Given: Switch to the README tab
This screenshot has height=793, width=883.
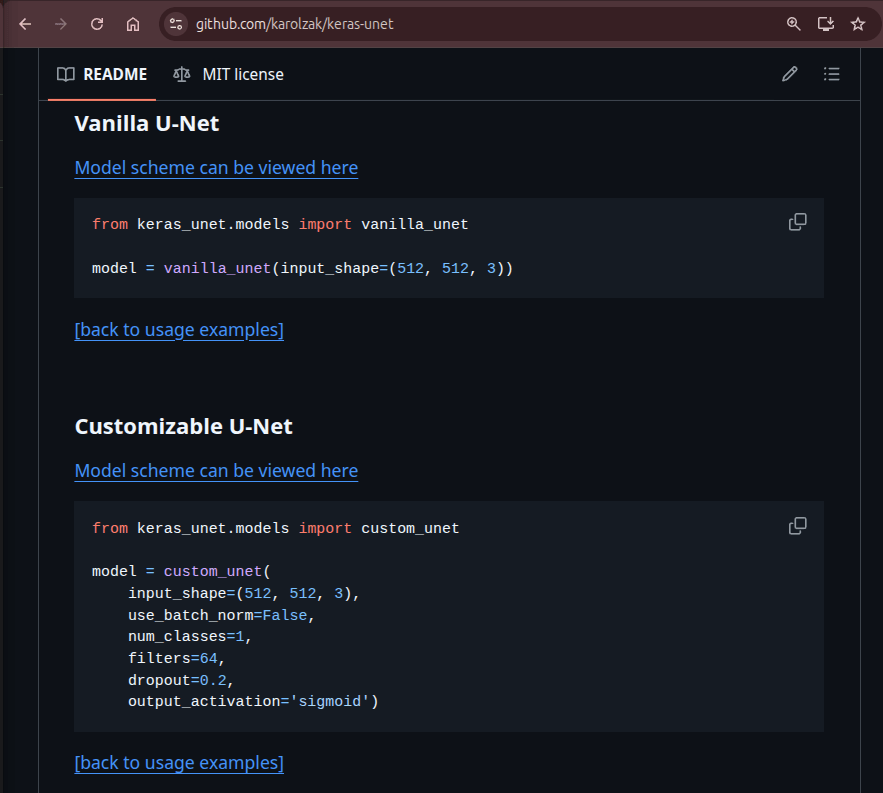Looking at the screenshot, I should (x=102, y=74).
